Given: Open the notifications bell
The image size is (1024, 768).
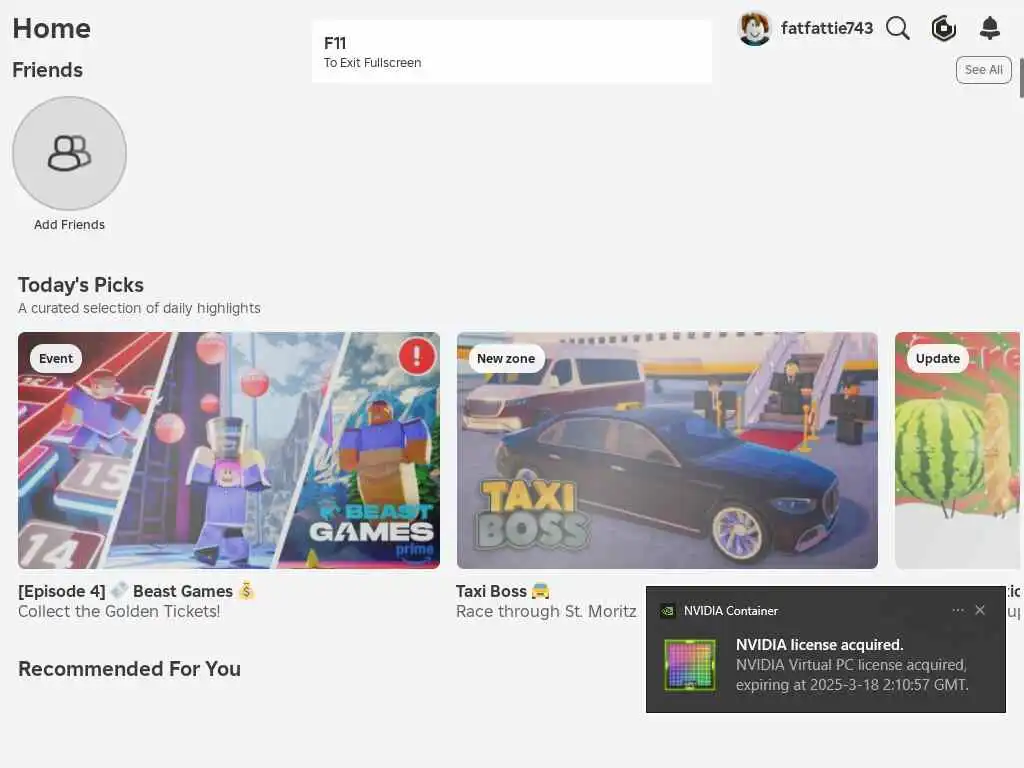Looking at the screenshot, I should pos(990,28).
